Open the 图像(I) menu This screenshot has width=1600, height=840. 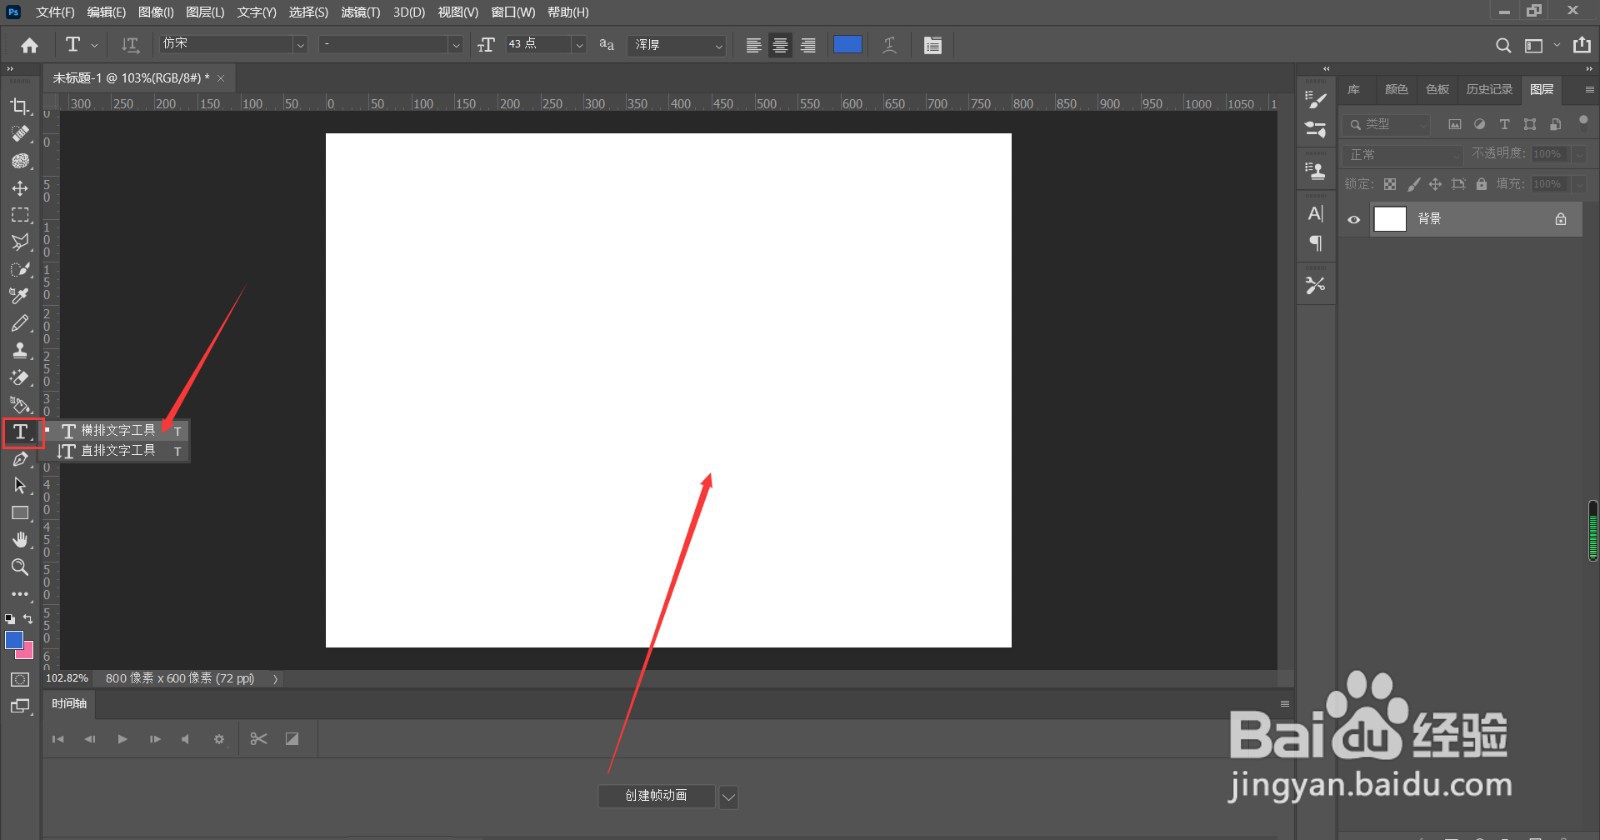coord(156,12)
